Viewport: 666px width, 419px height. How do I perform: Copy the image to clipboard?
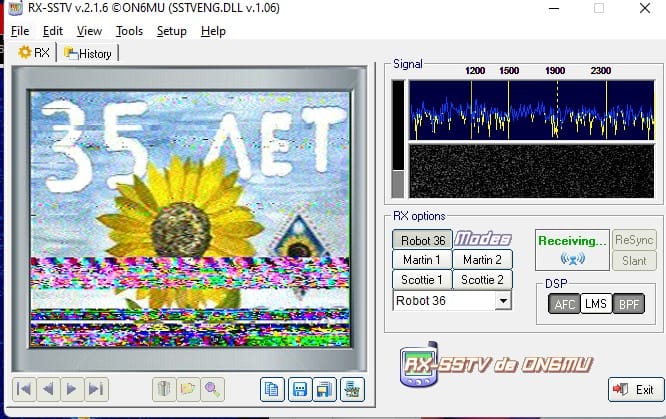tap(272, 389)
